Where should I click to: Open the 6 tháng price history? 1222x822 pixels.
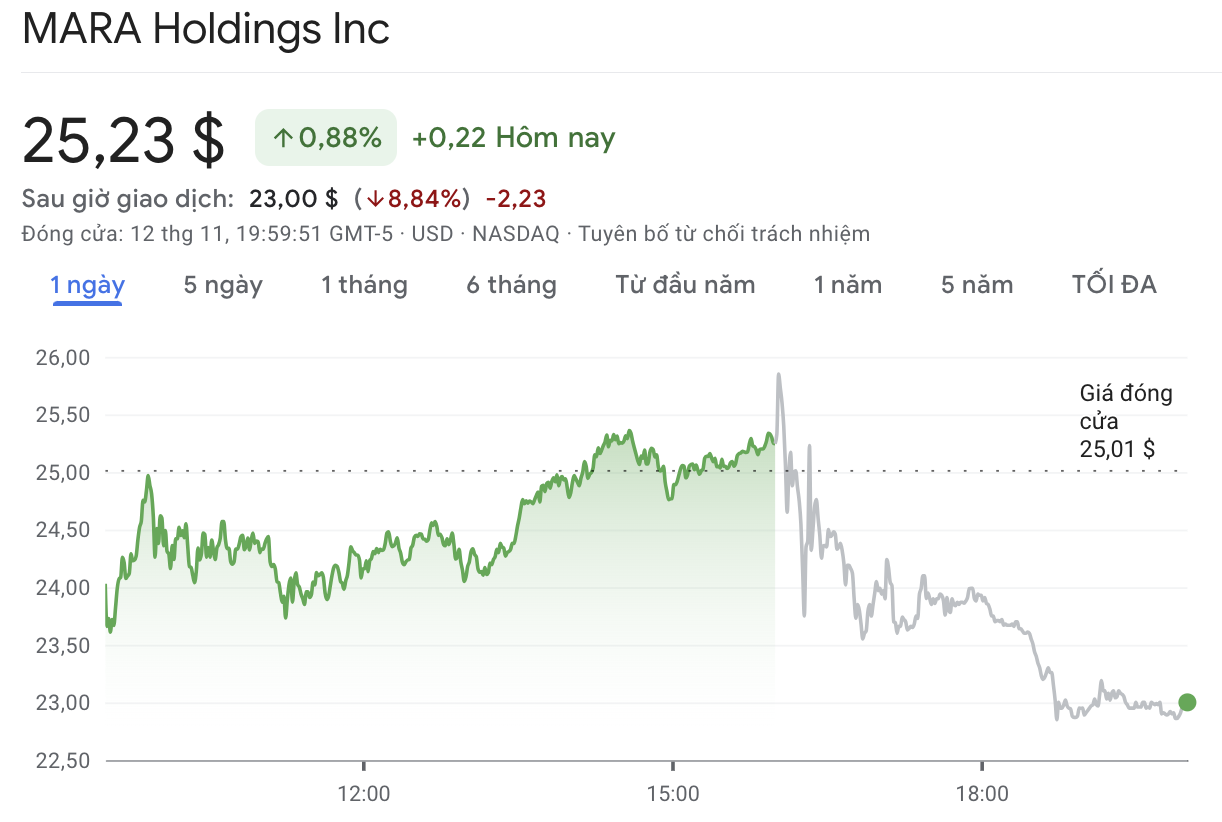pyautogui.click(x=511, y=285)
